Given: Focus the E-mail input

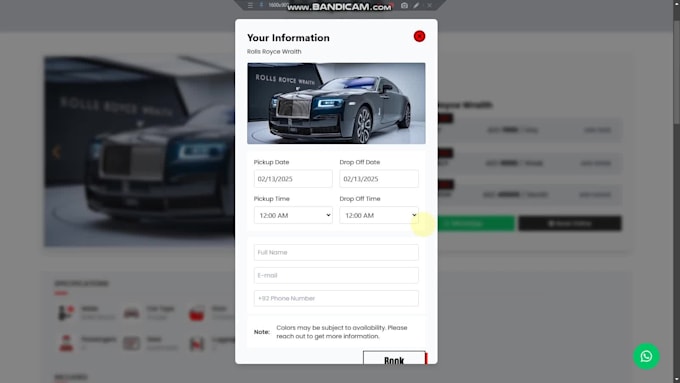Looking at the screenshot, I should tap(336, 275).
